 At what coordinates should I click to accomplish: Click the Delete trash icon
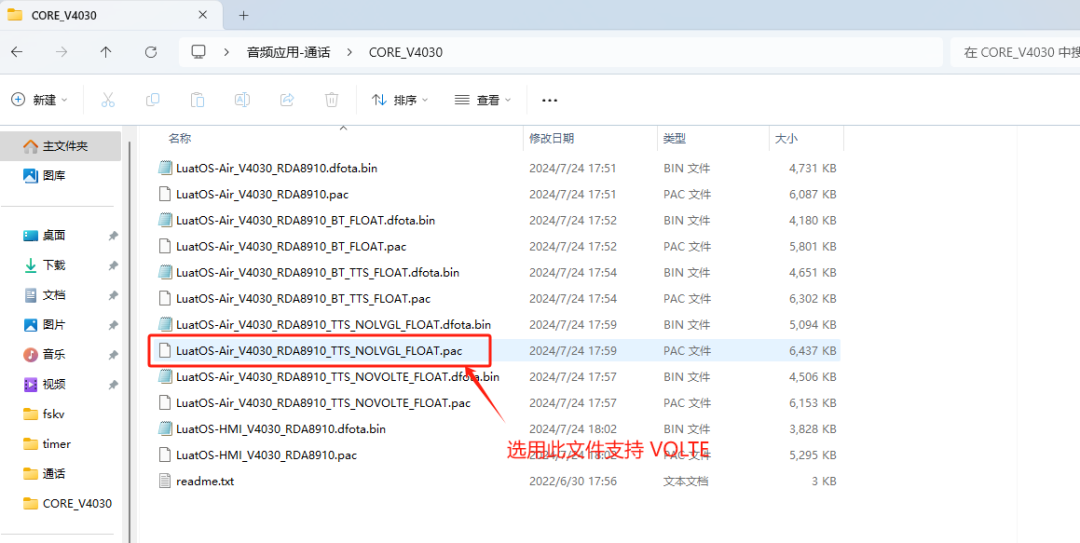pyautogui.click(x=331, y=100)
